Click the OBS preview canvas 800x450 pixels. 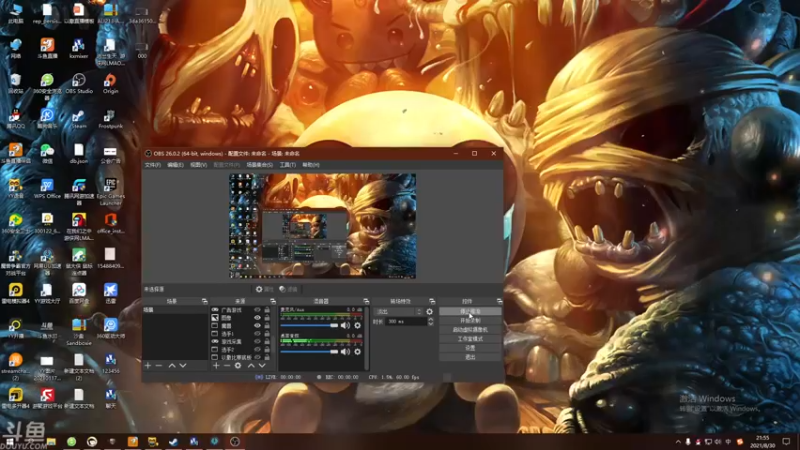pos(322,226)
